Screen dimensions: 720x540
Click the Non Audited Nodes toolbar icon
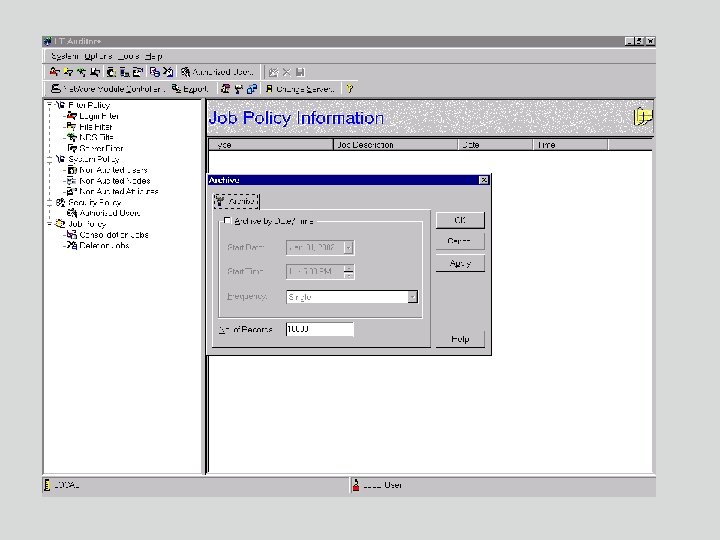click(x=124, y=72)
